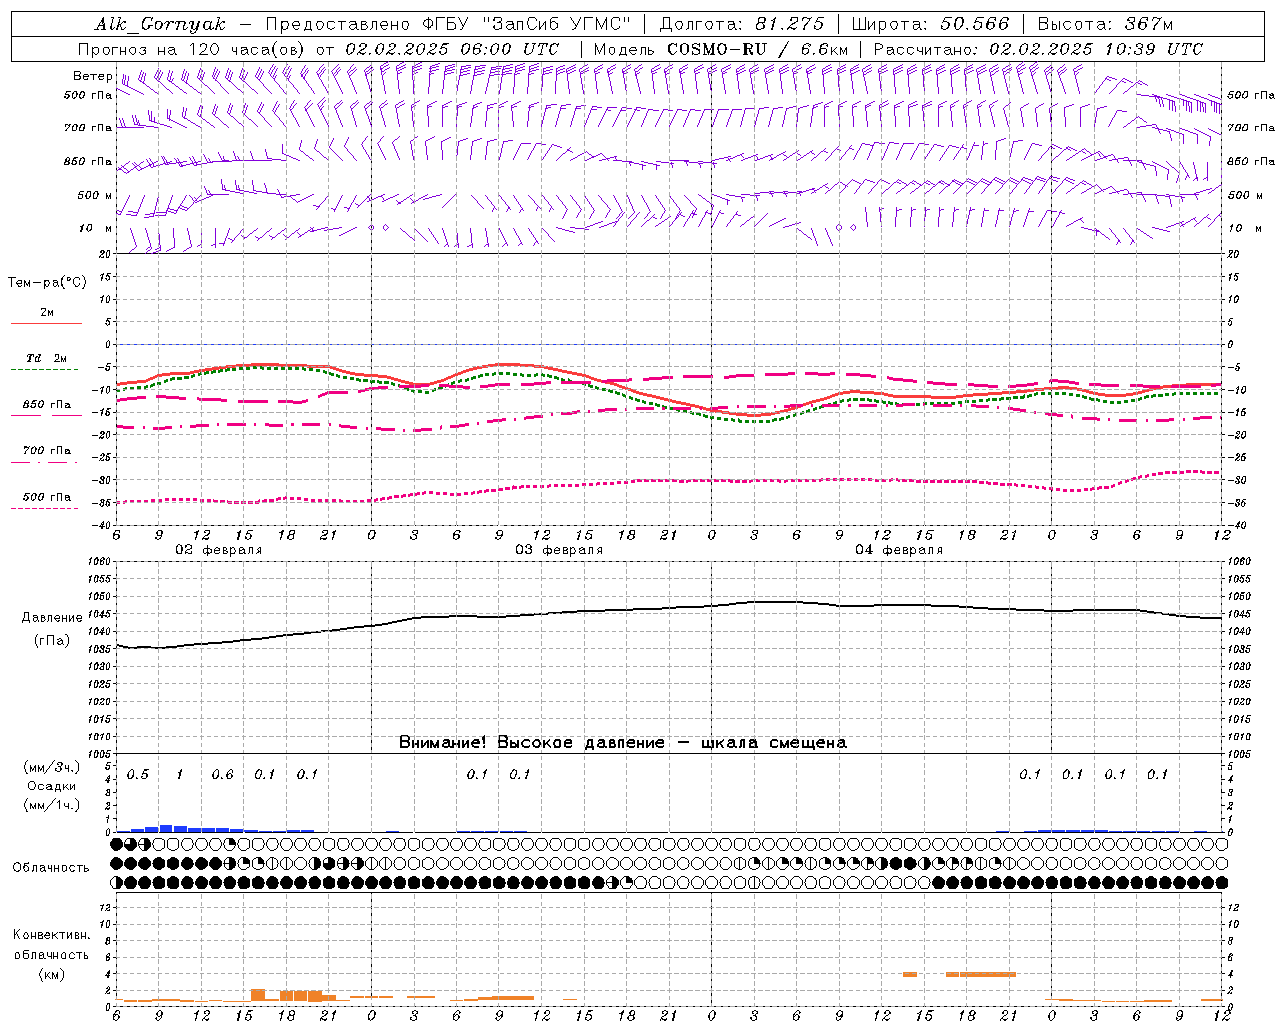
Task: Click the forecast start 02.02.2025 06:00 UTC
Action: tap(452, 49)
